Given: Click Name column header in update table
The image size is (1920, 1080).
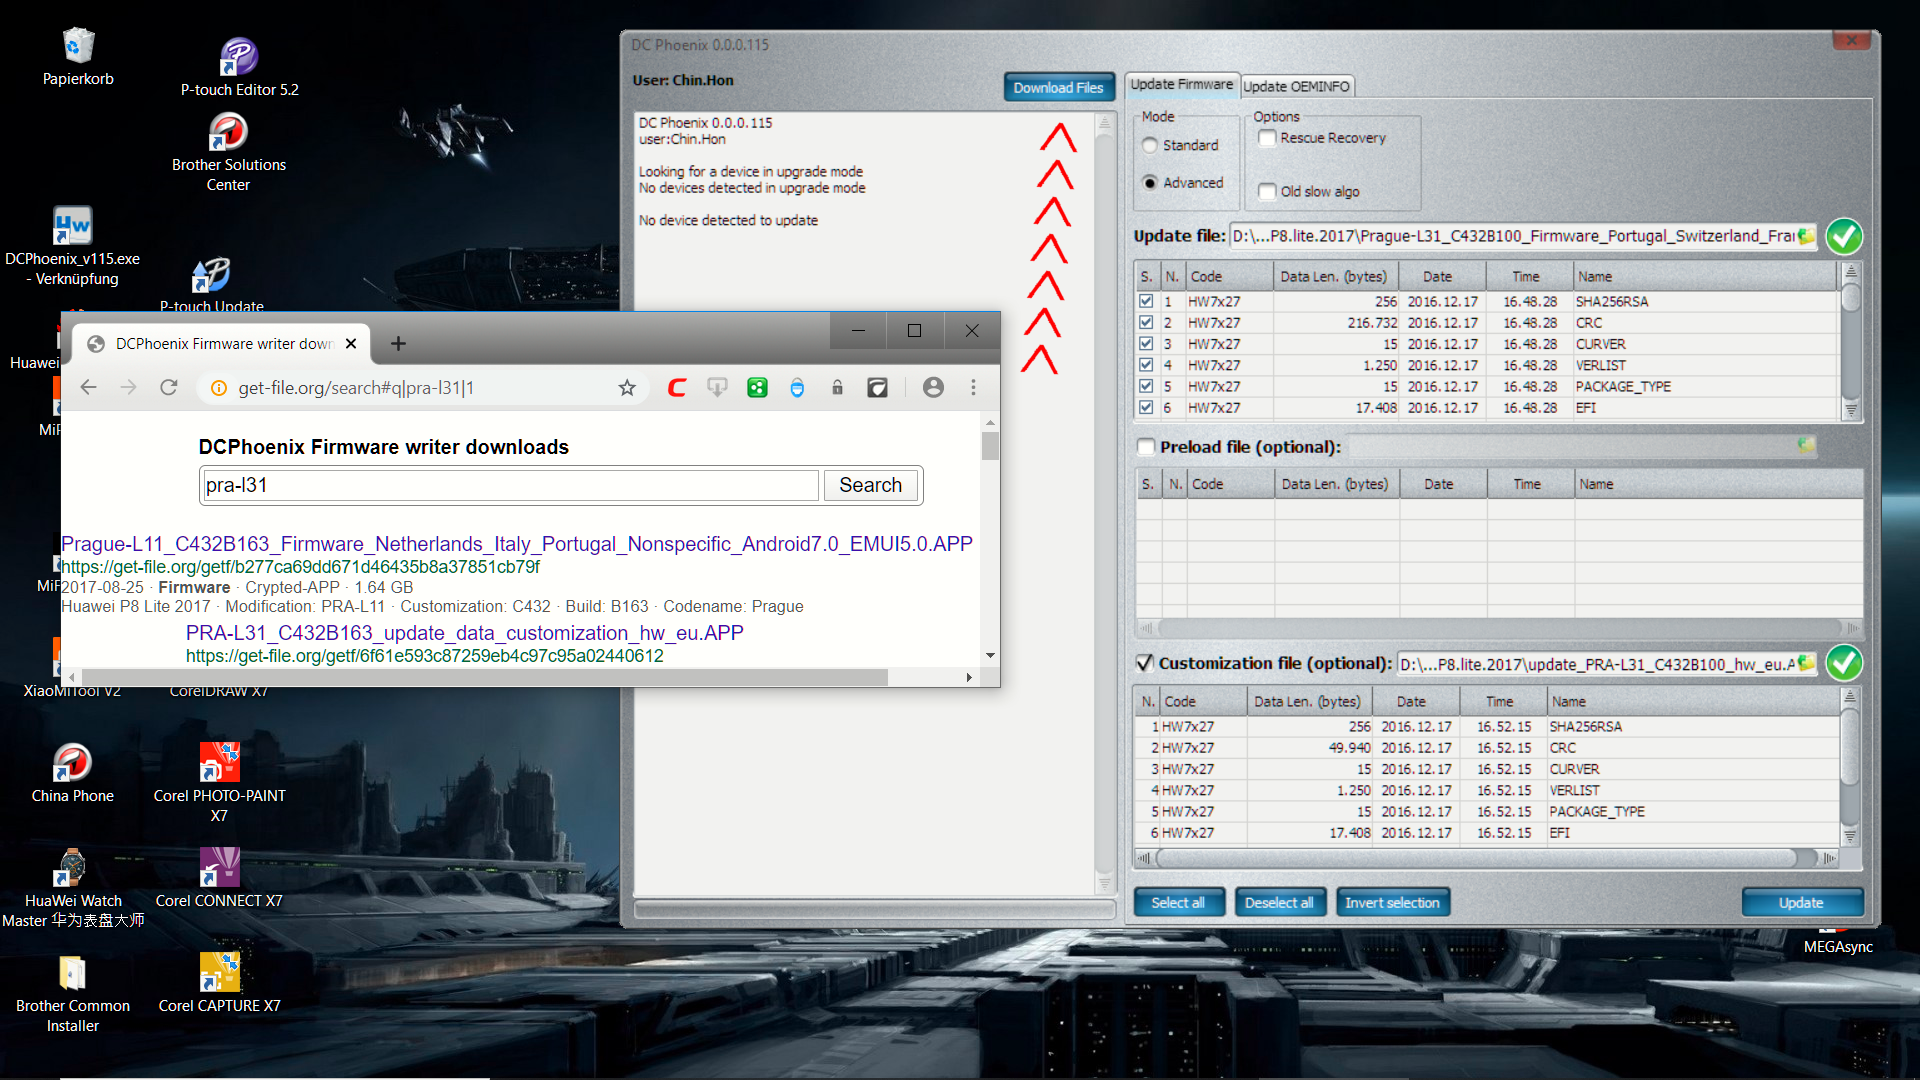Looking at the screenshot, I should 1704,276.
